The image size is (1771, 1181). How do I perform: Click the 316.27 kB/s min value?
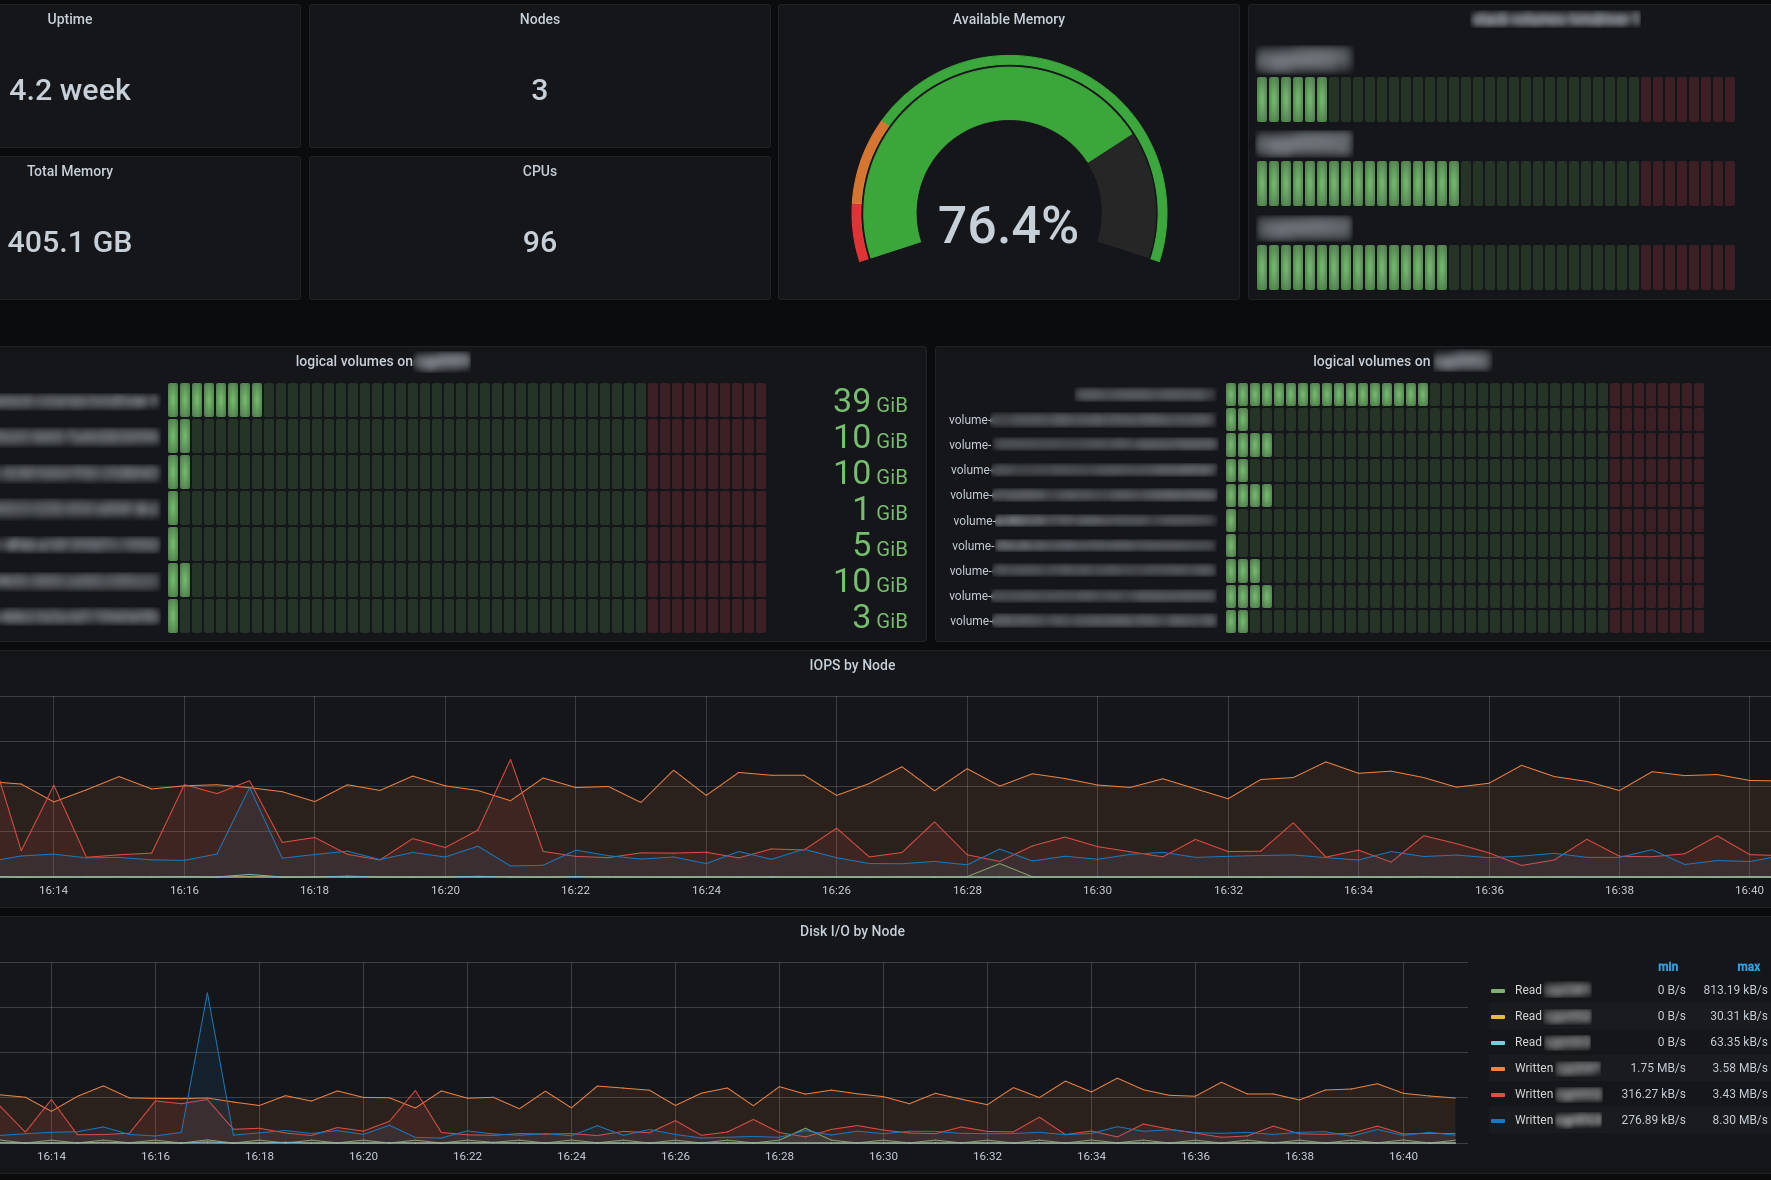pos(1654,1094)
